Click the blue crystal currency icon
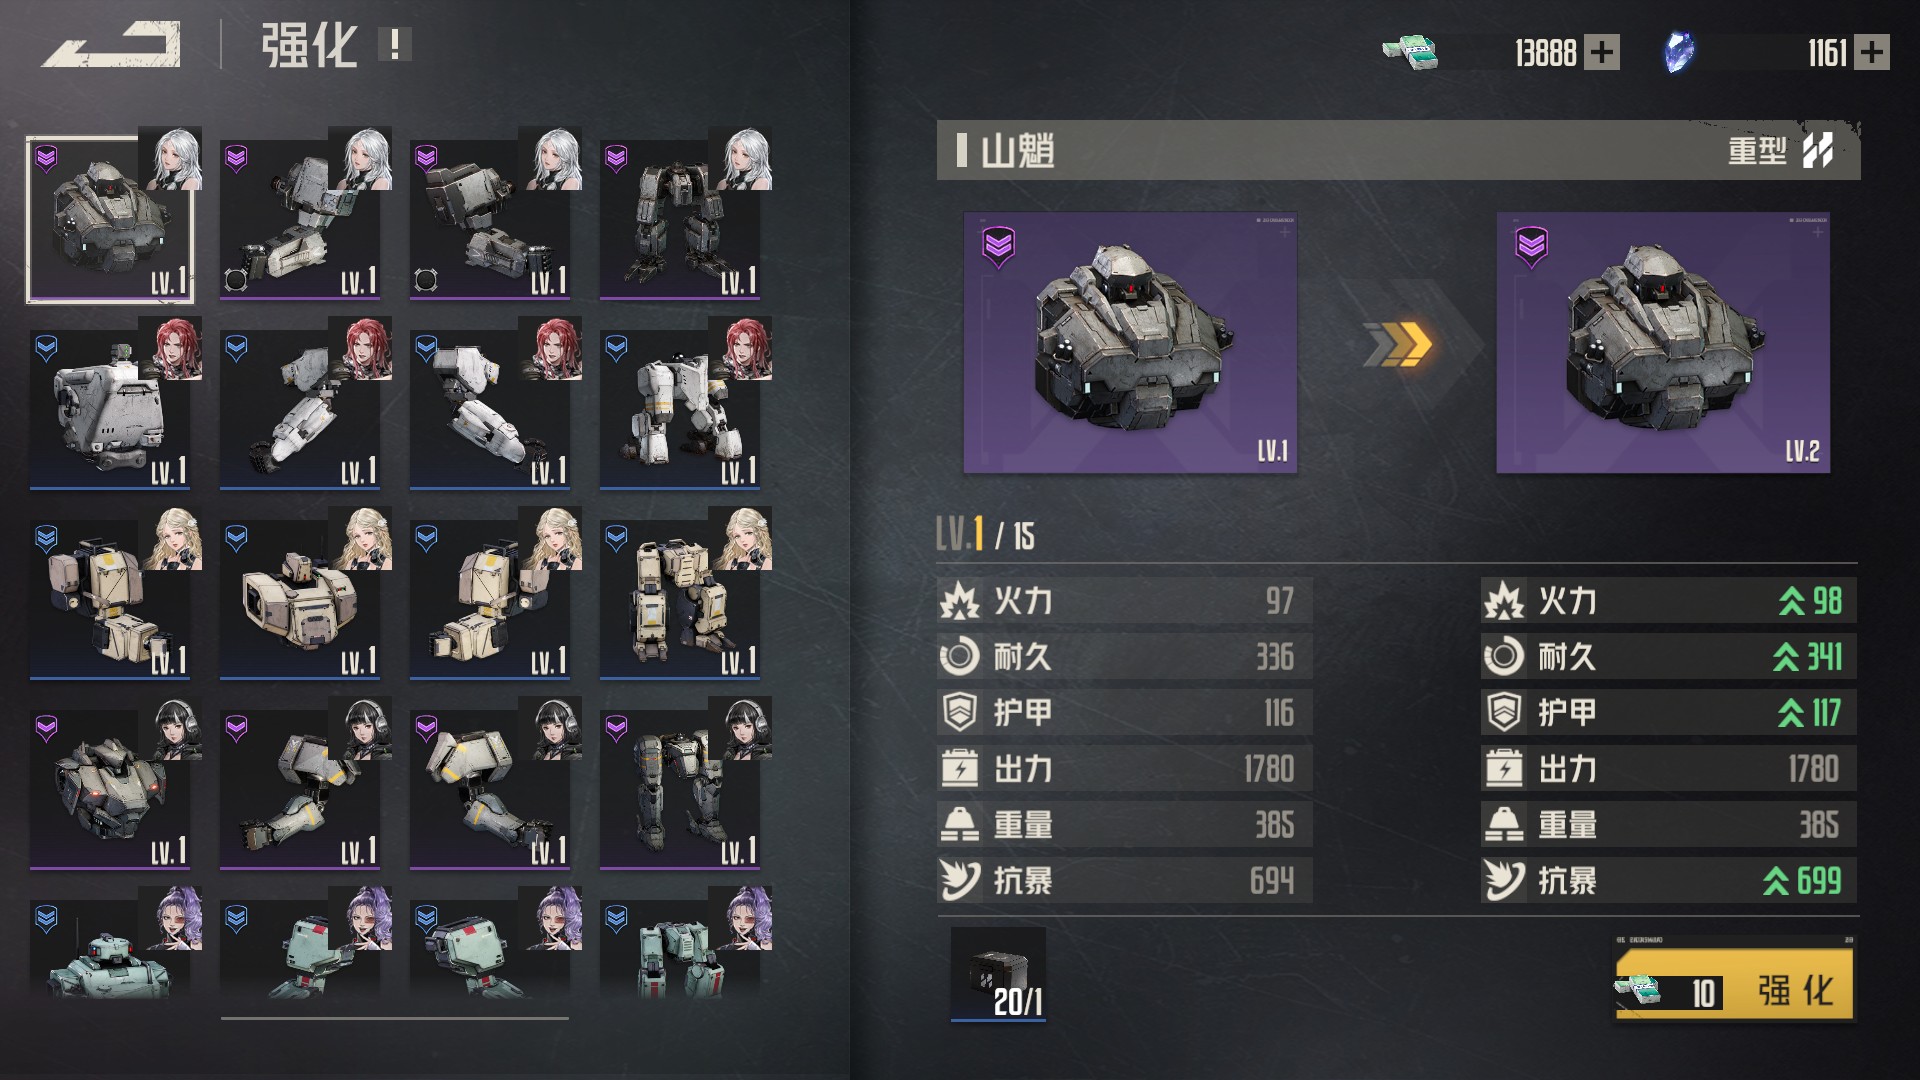 (x=1679, y=52)
